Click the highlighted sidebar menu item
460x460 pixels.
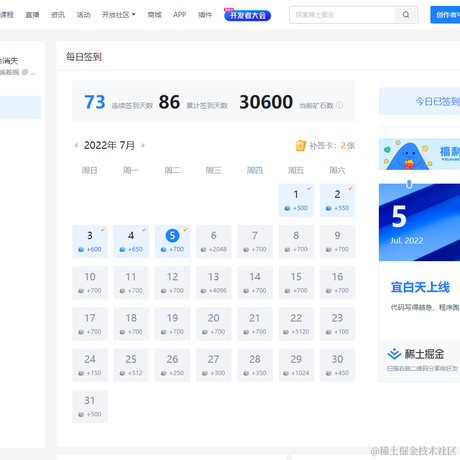pos(20,107)
